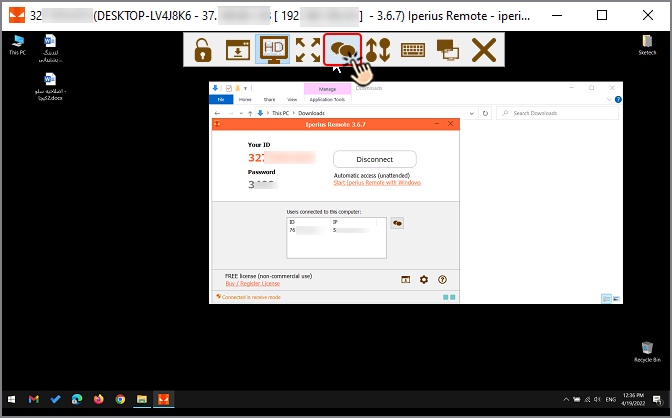The image size is (672, 418).
Task: Select Word document below on remote desktop
Action: [x=50, y=87]
